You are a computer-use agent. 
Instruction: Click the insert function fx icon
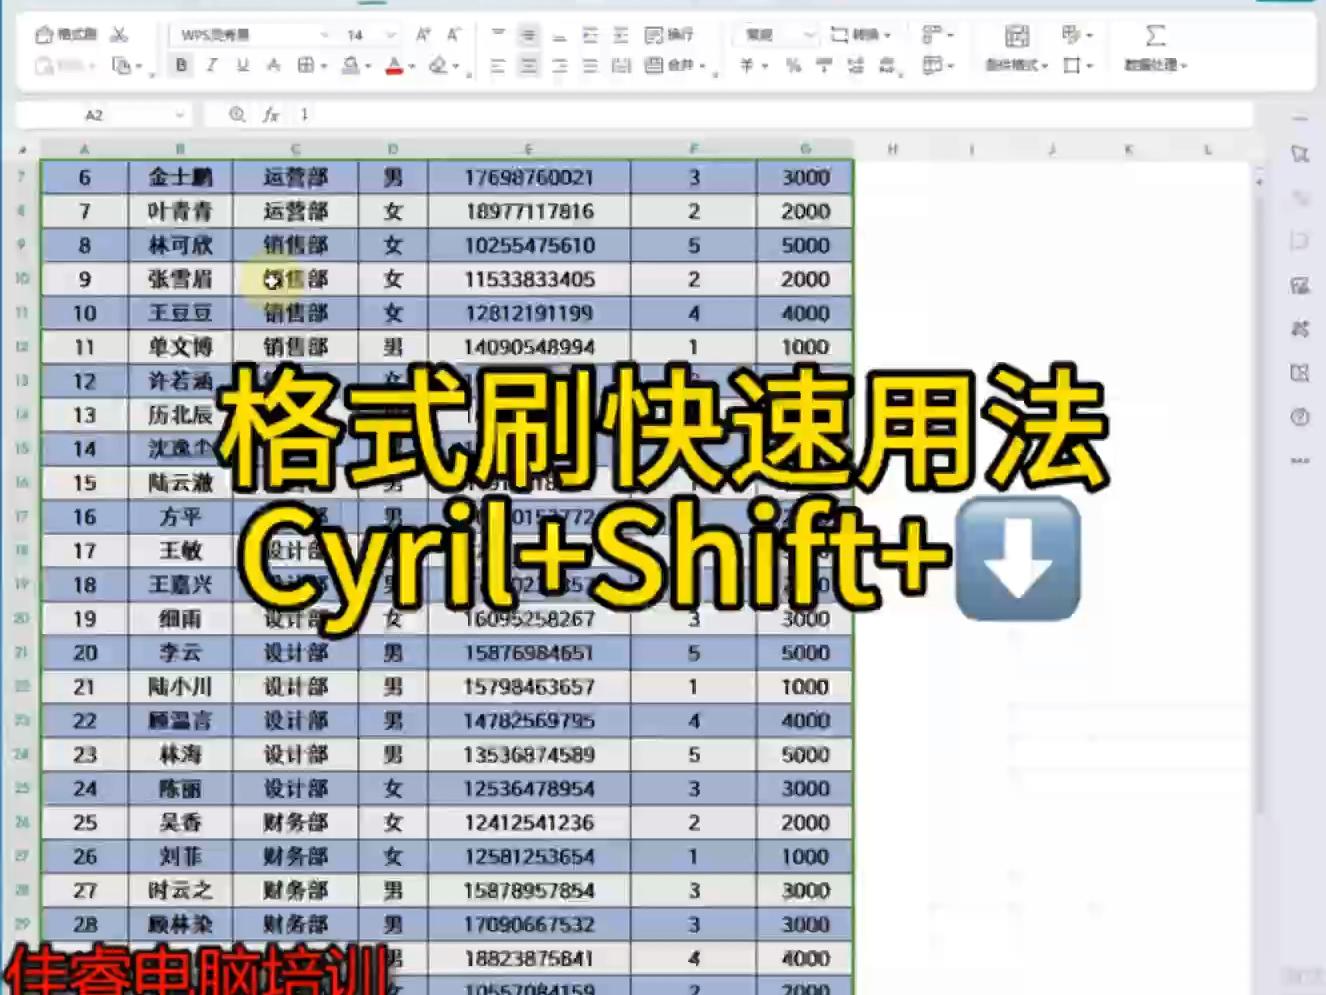pyautogui.click(x=271, y=115)
